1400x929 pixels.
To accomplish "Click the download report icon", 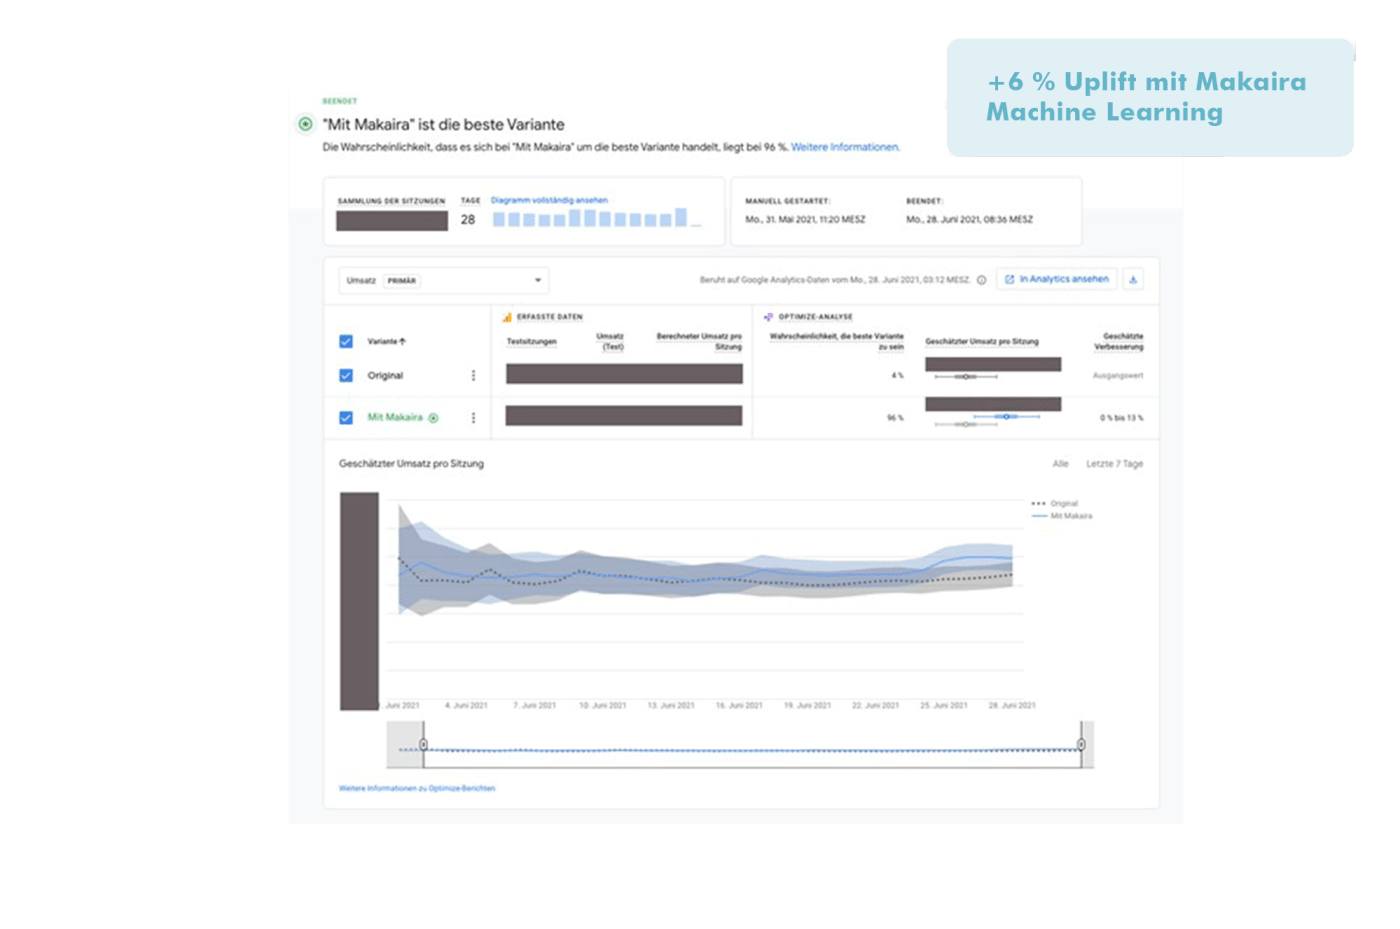I will [1133, 280].
